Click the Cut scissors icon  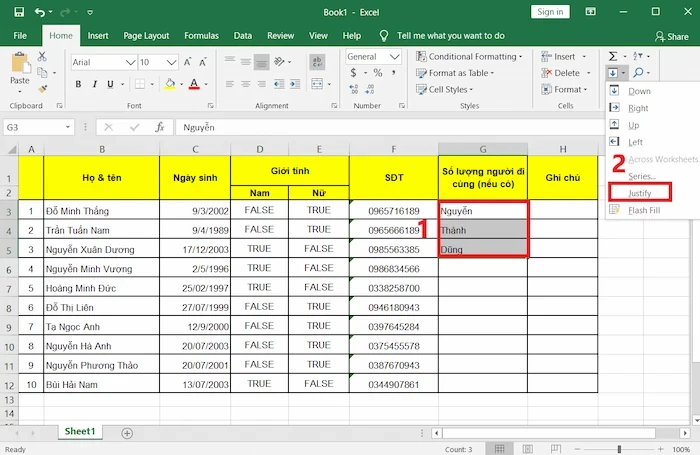(x=42, y=56)
